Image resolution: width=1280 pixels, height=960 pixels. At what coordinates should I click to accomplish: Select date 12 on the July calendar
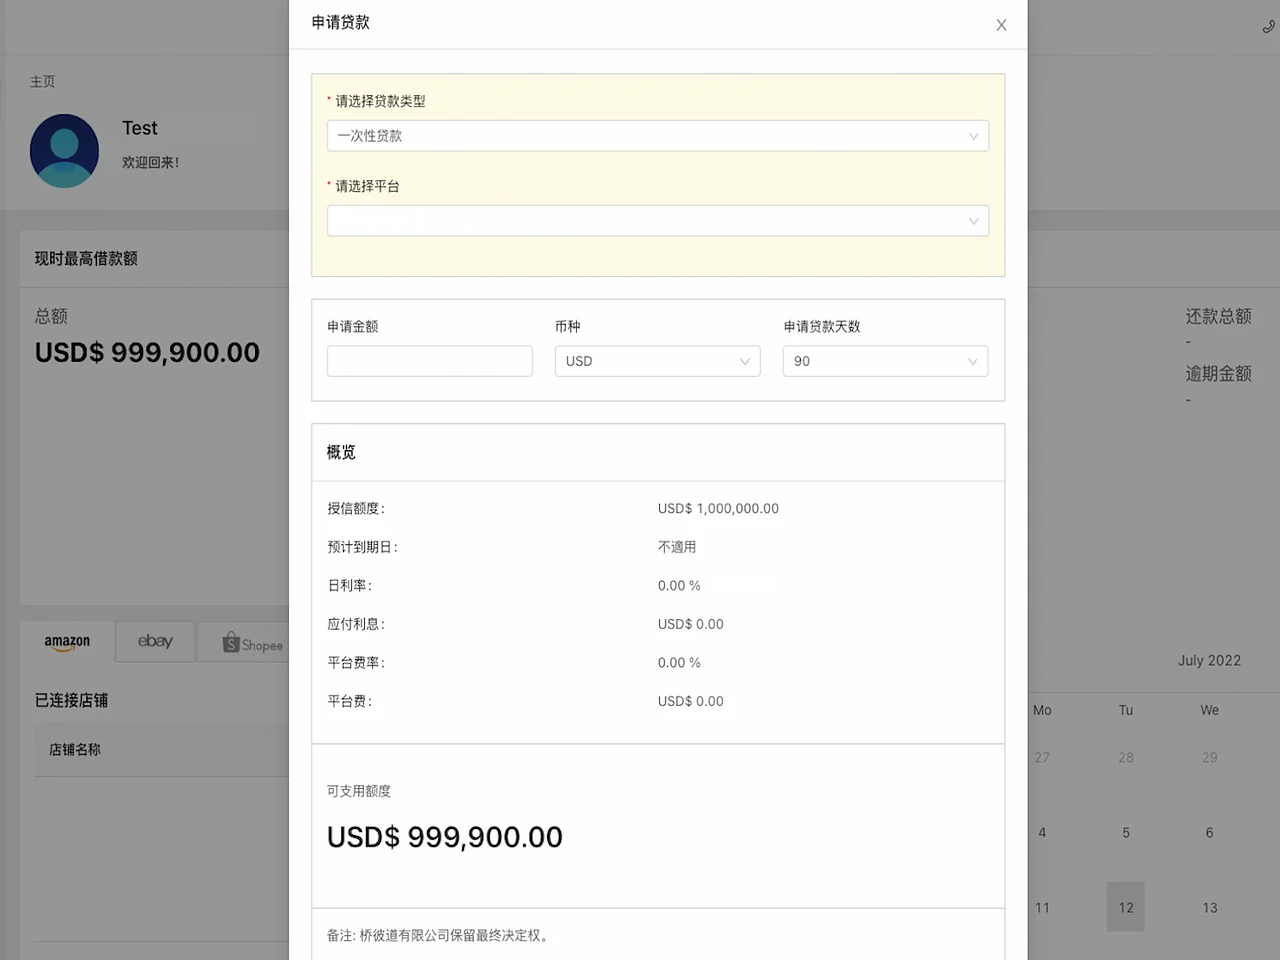(x=1126, y=907)
